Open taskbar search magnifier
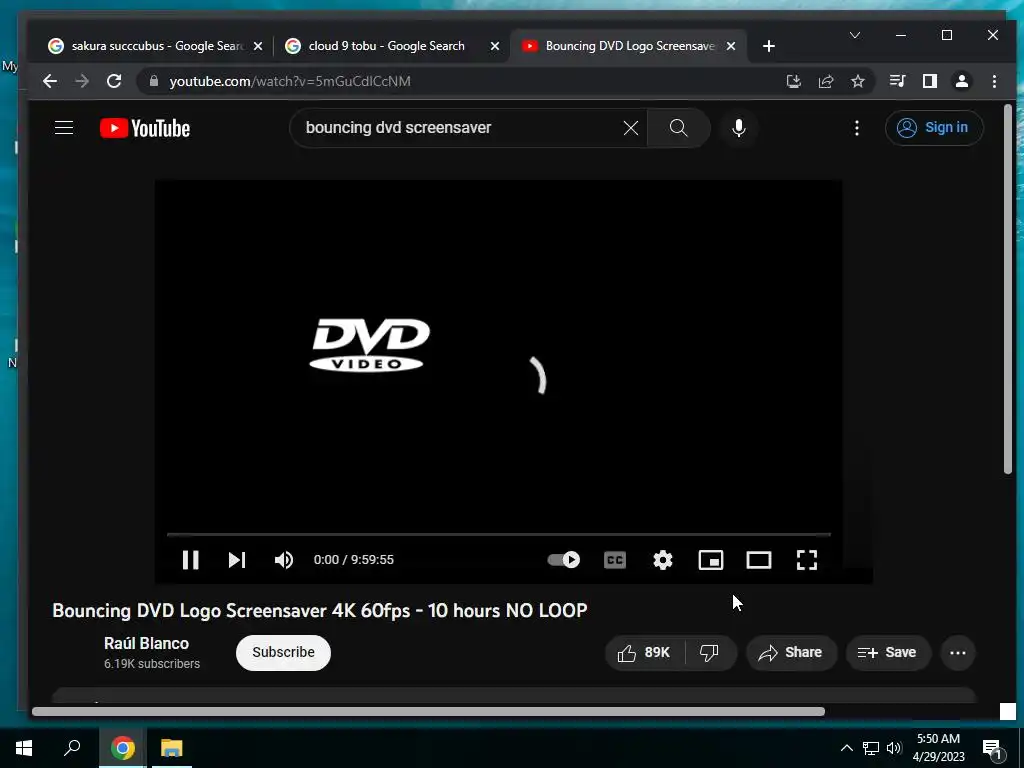The height and width of the screenshot is (768, 1024). pyautogui.click(x=72, y=748)
